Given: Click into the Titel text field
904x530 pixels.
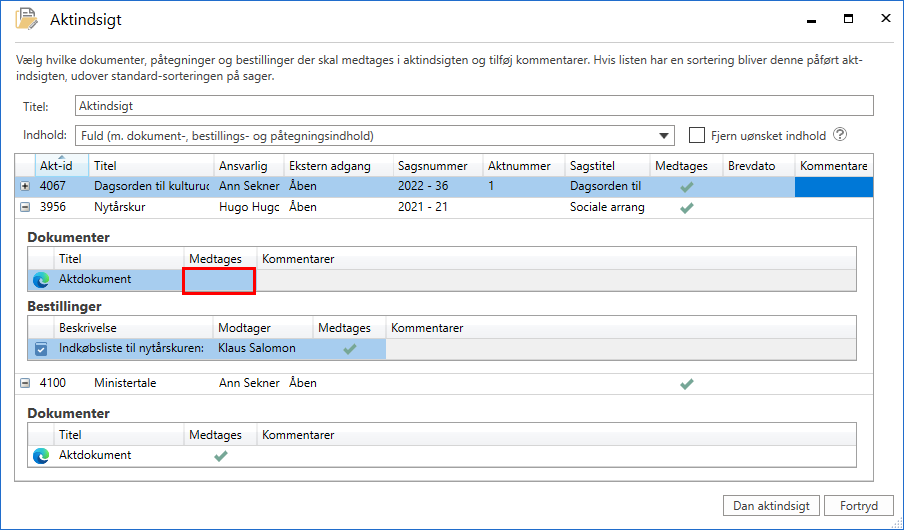Looking at the screenshot, I should coord(474,106).
